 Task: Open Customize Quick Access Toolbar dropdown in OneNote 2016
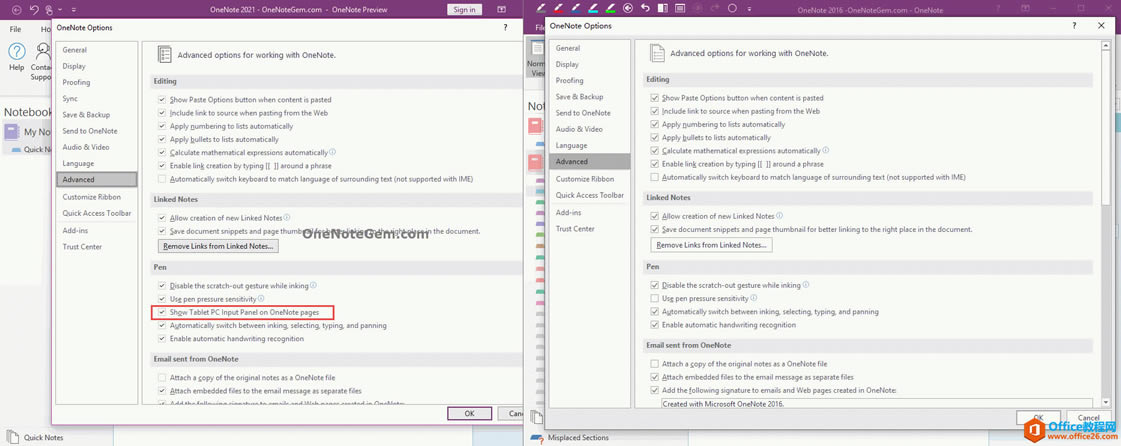[x=749, y=9]
